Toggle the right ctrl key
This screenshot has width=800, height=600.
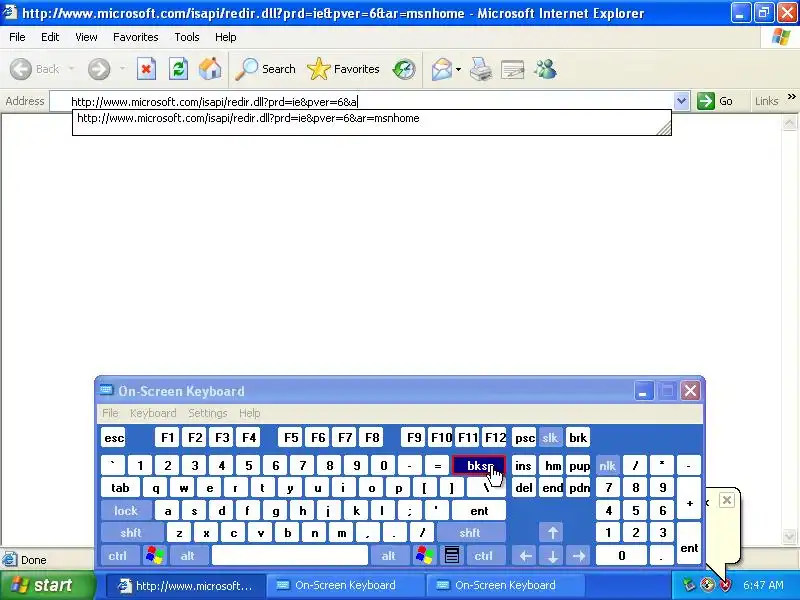pos(484,556)
